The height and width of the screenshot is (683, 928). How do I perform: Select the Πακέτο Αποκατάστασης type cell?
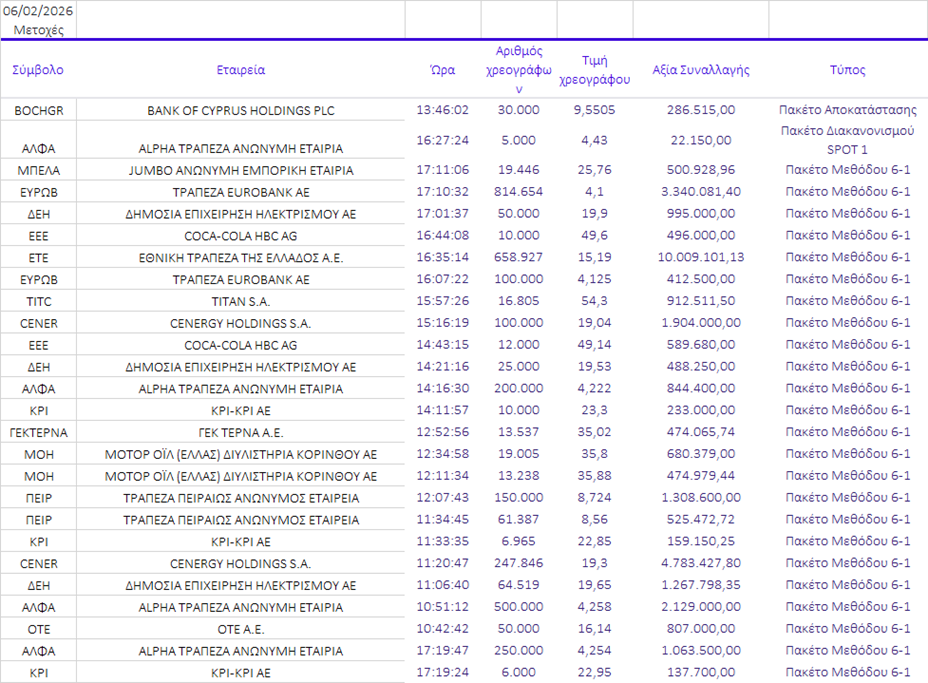tap(847, 110)
